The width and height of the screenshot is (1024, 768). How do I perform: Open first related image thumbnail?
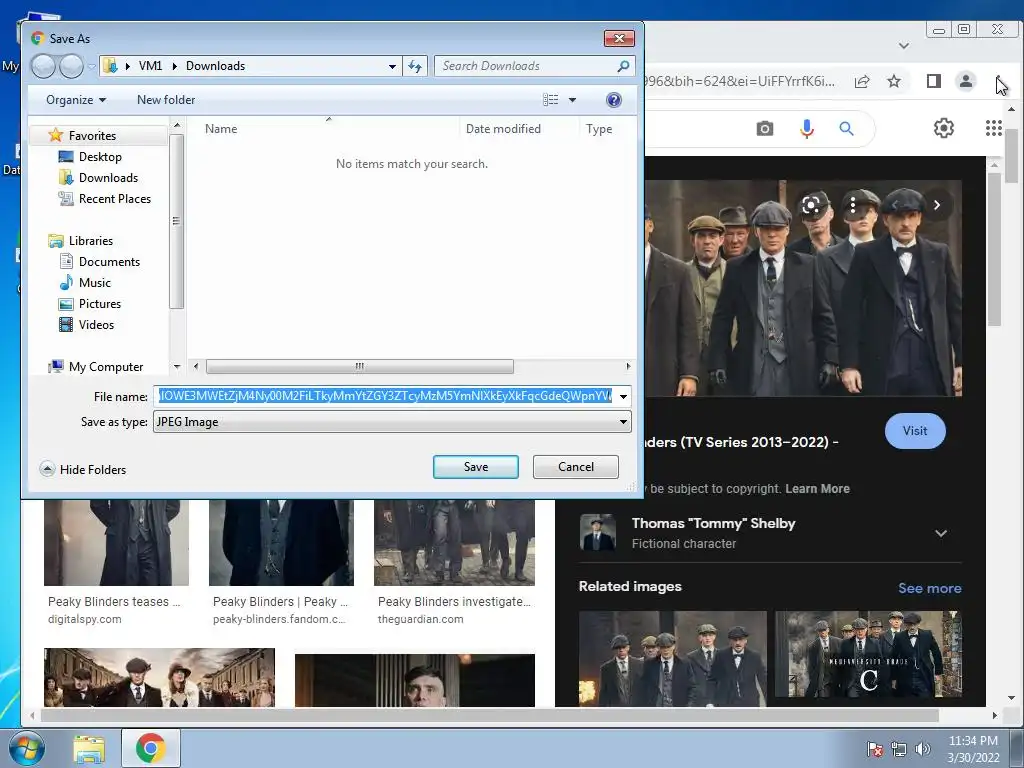point(673,658)
